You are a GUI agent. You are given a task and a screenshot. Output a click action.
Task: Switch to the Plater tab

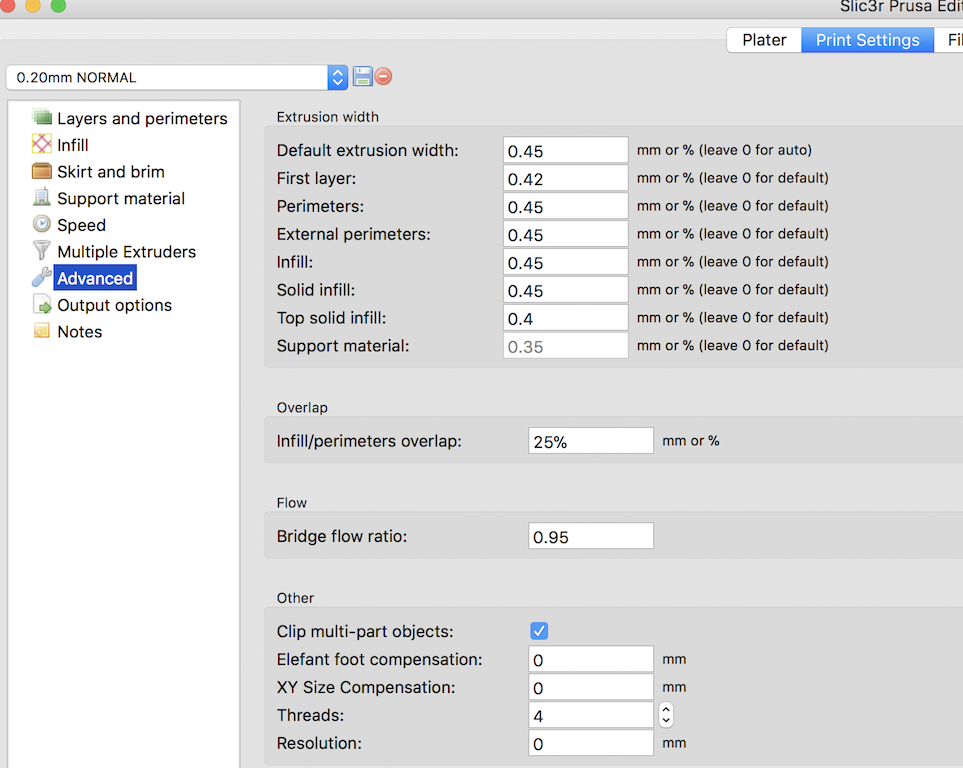tap(764, 40)
